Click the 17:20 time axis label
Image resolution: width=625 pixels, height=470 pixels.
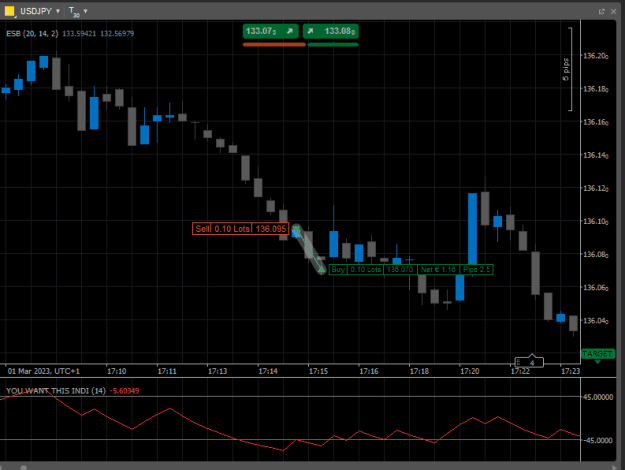(470, 371)
